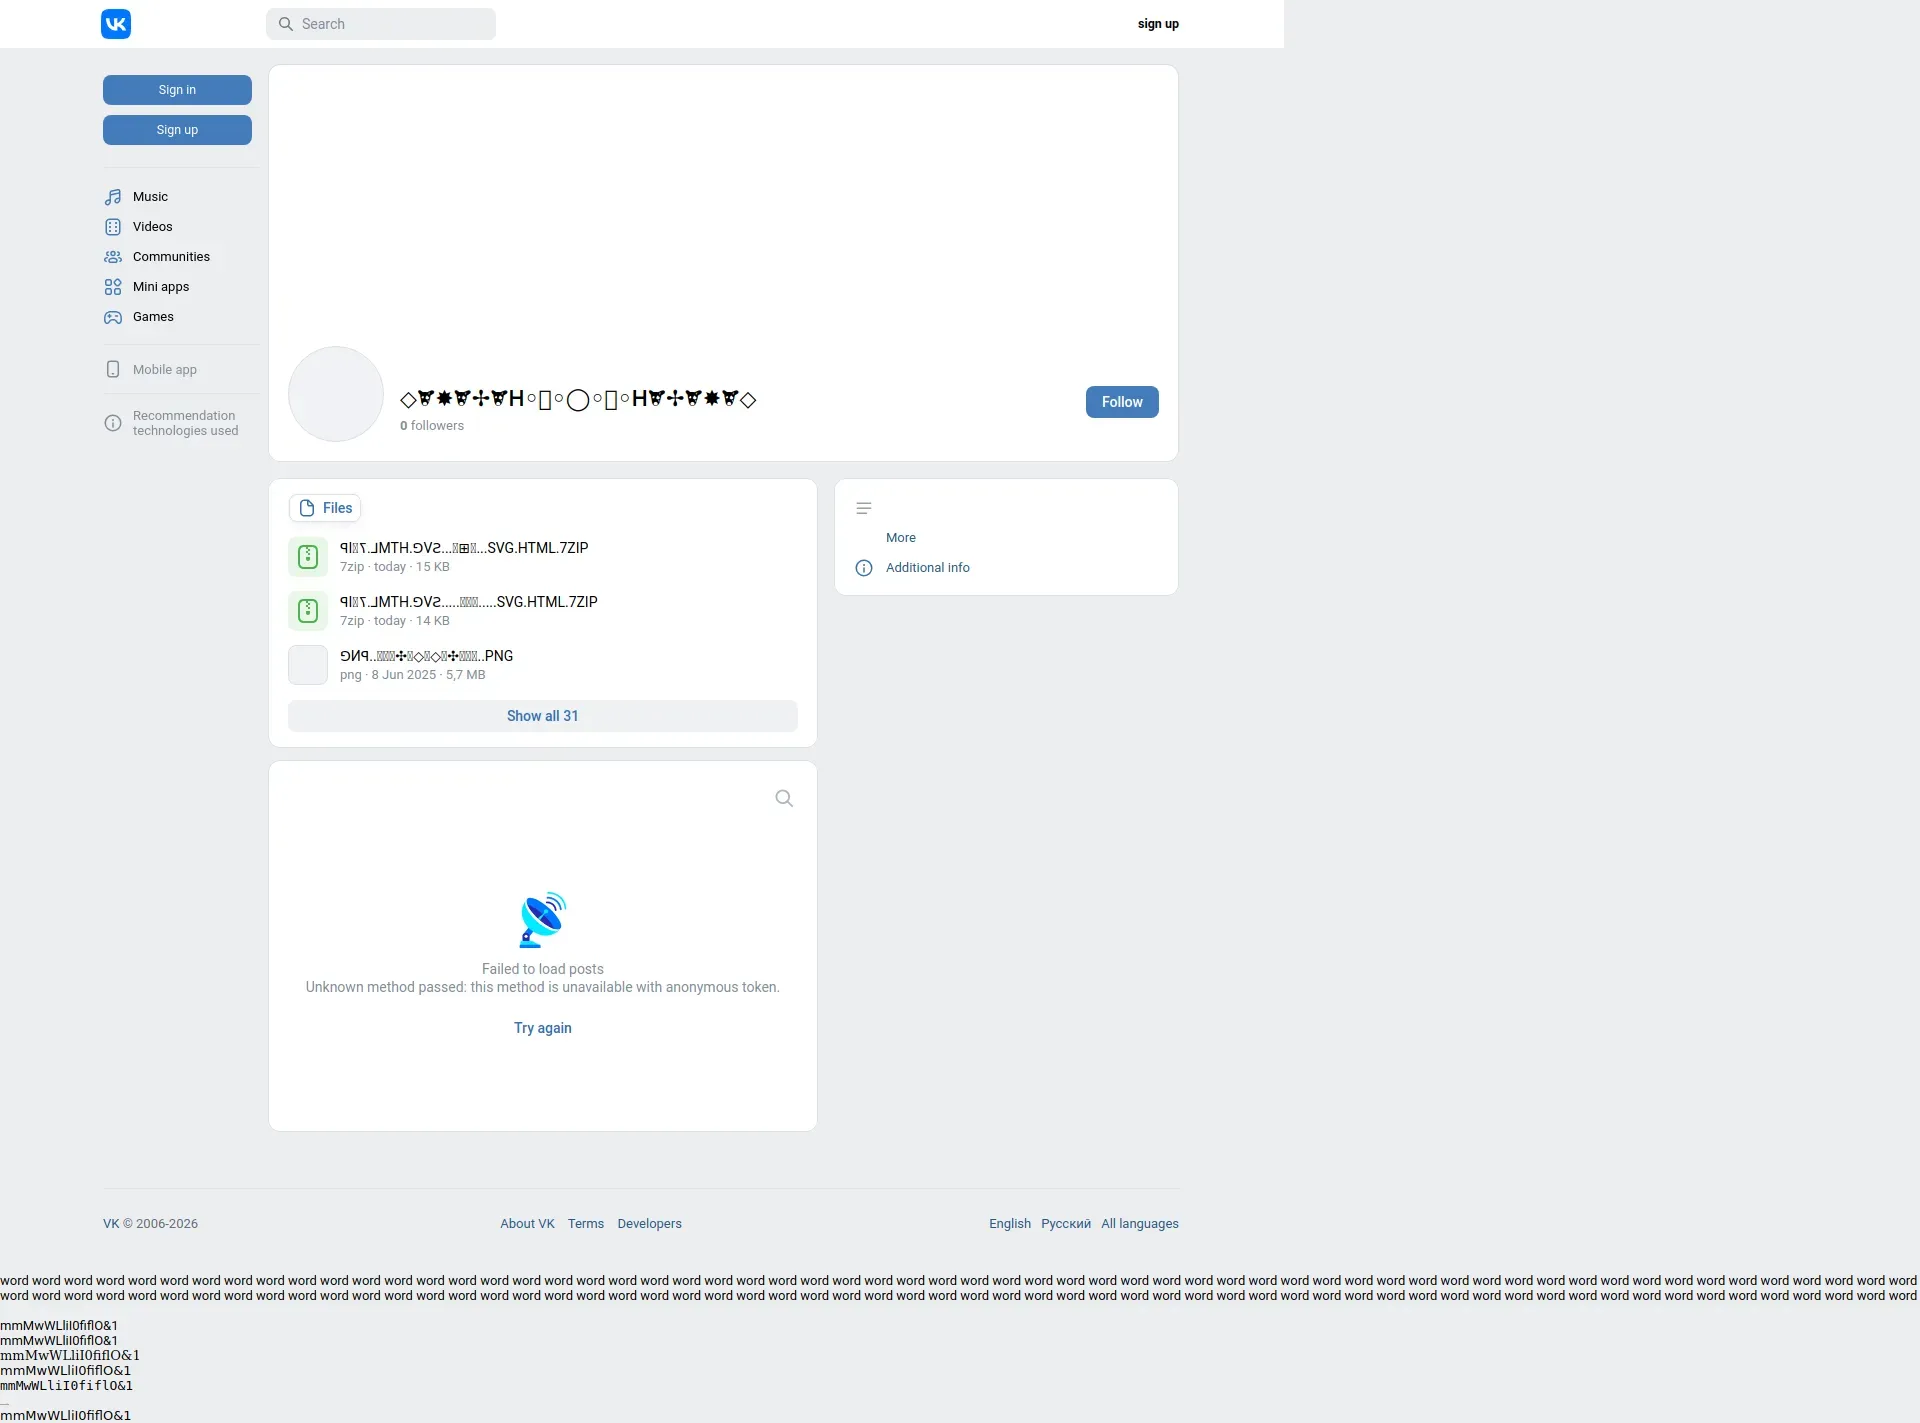Open Communities from the sidebar
Screen dimensions: 1920x1423
click(171, 257)
